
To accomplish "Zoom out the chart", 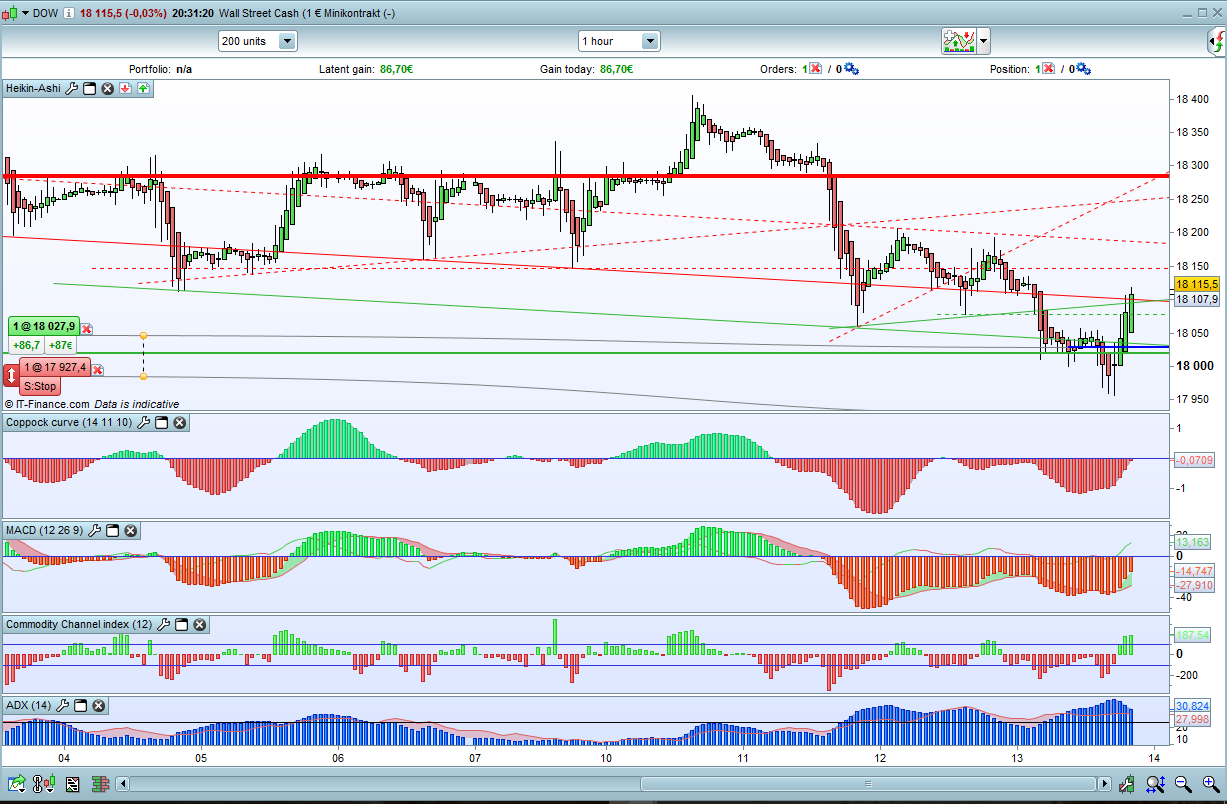I will click(1183, 784).
